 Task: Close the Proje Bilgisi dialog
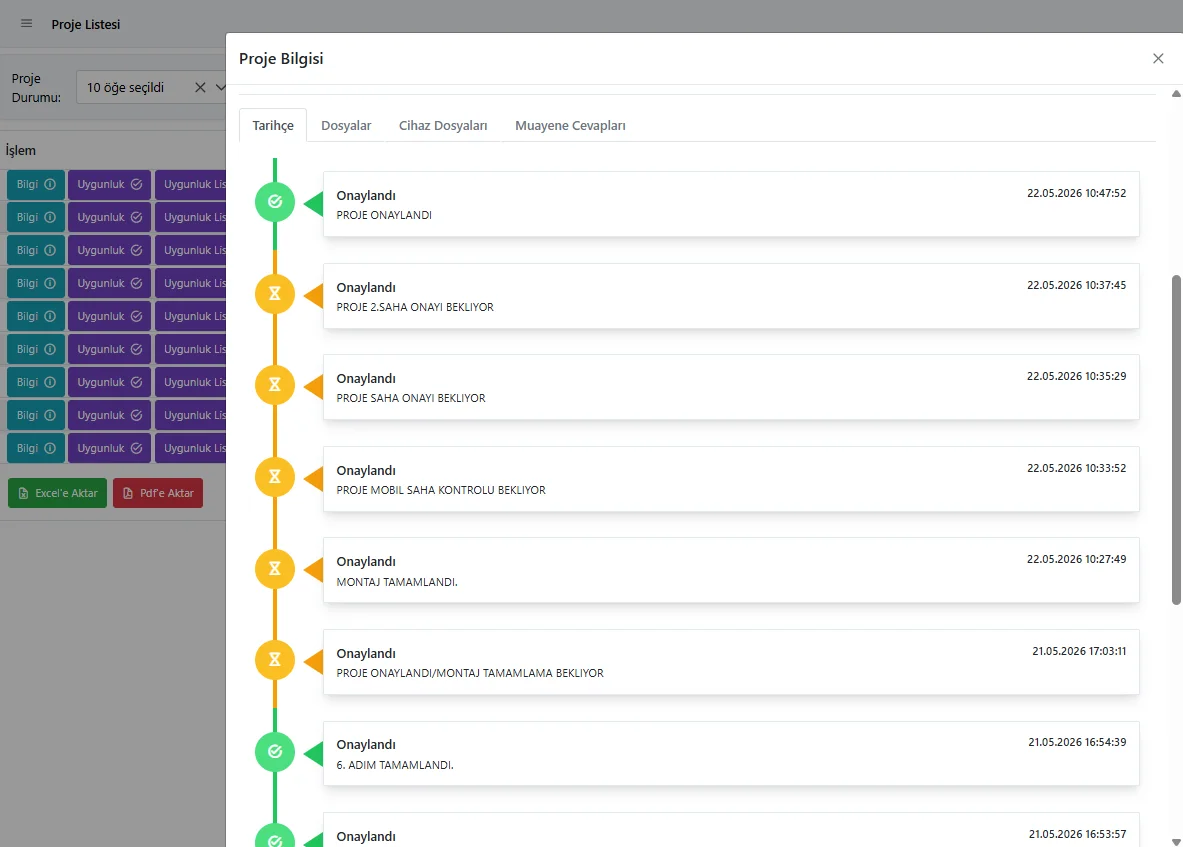tap(1158, 58)
